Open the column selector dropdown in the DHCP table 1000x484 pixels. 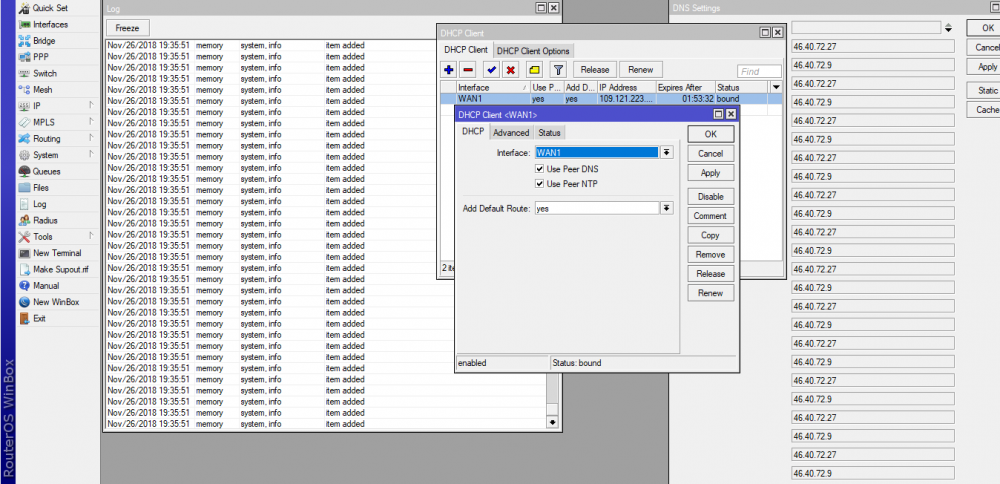tap(776, 88)
